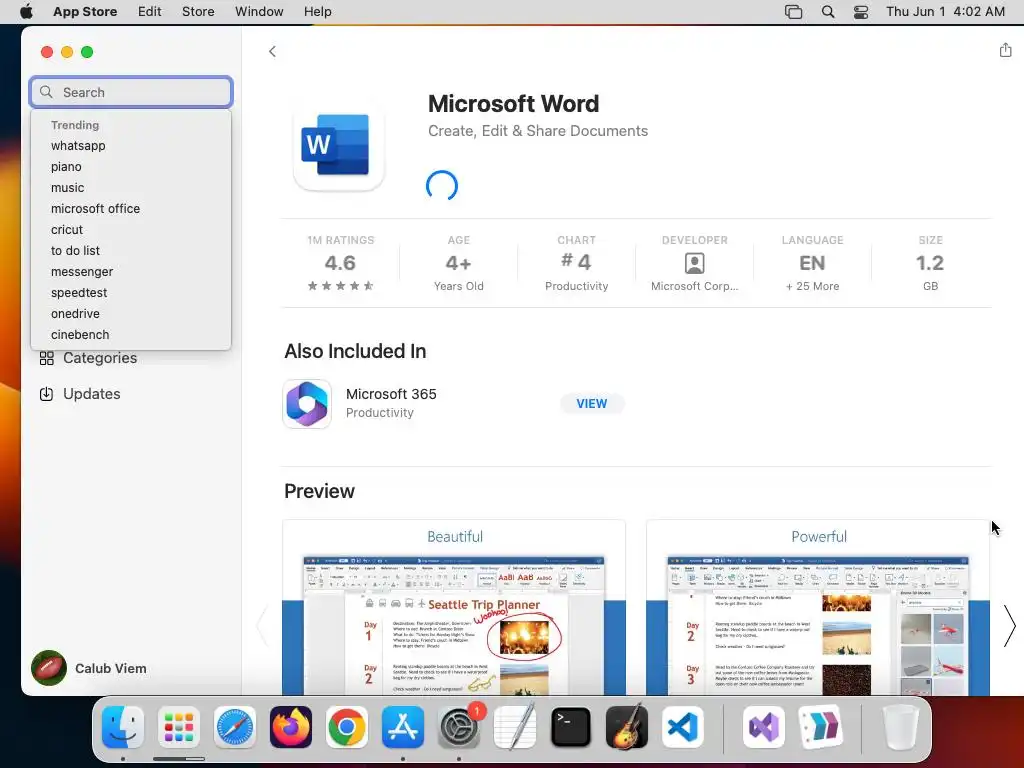Open Trash in the dock

(901, 727)
